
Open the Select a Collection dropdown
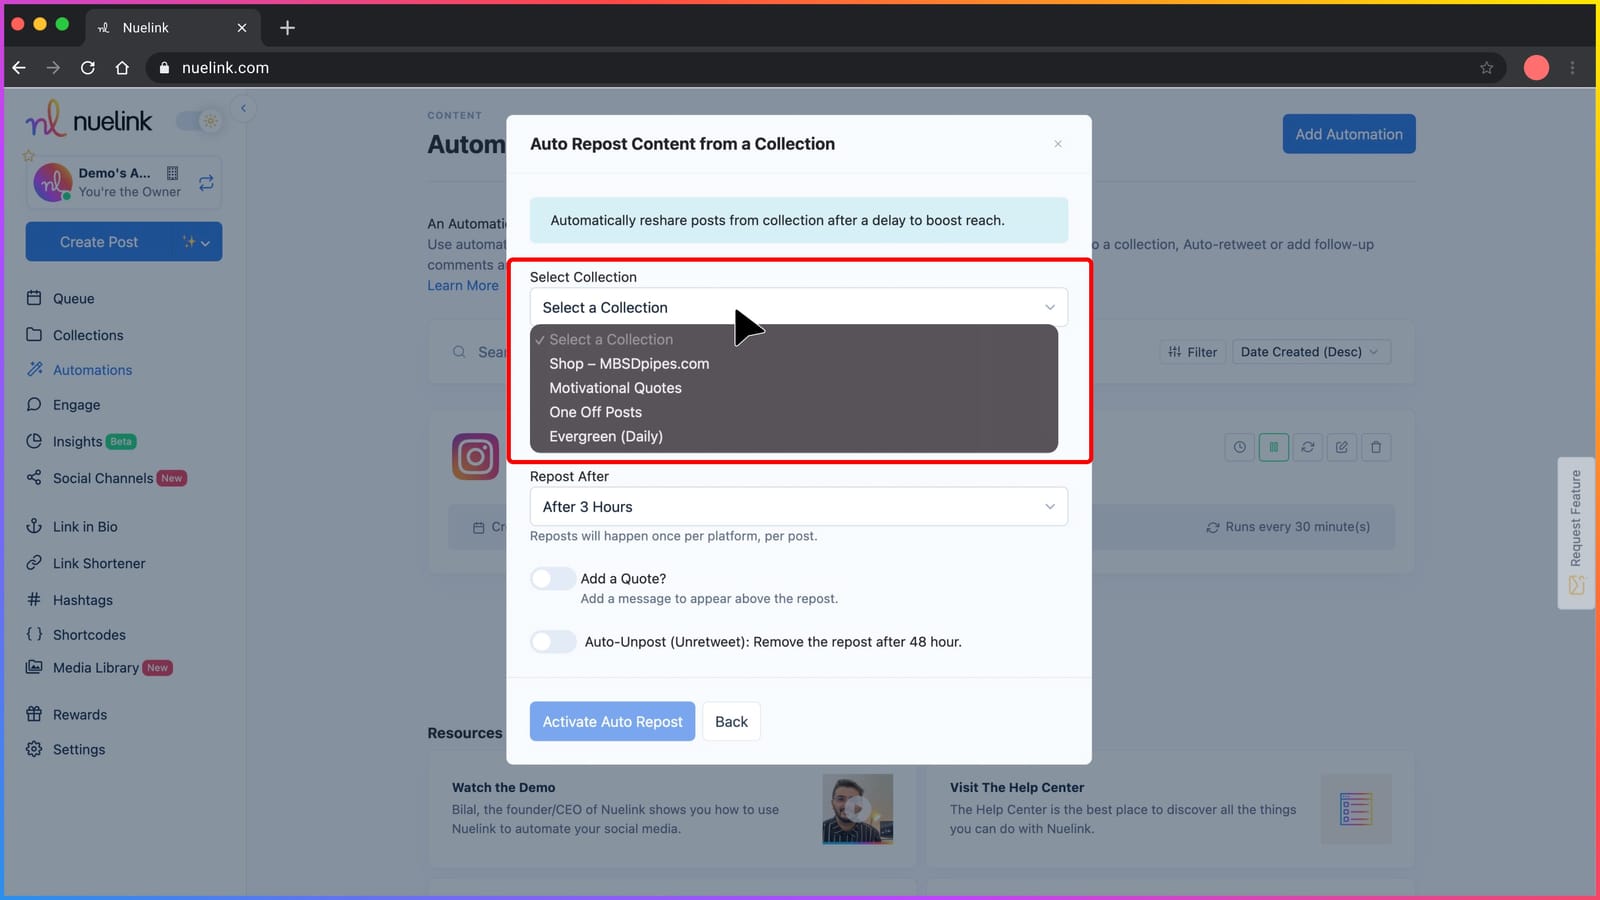pos(797,307)
